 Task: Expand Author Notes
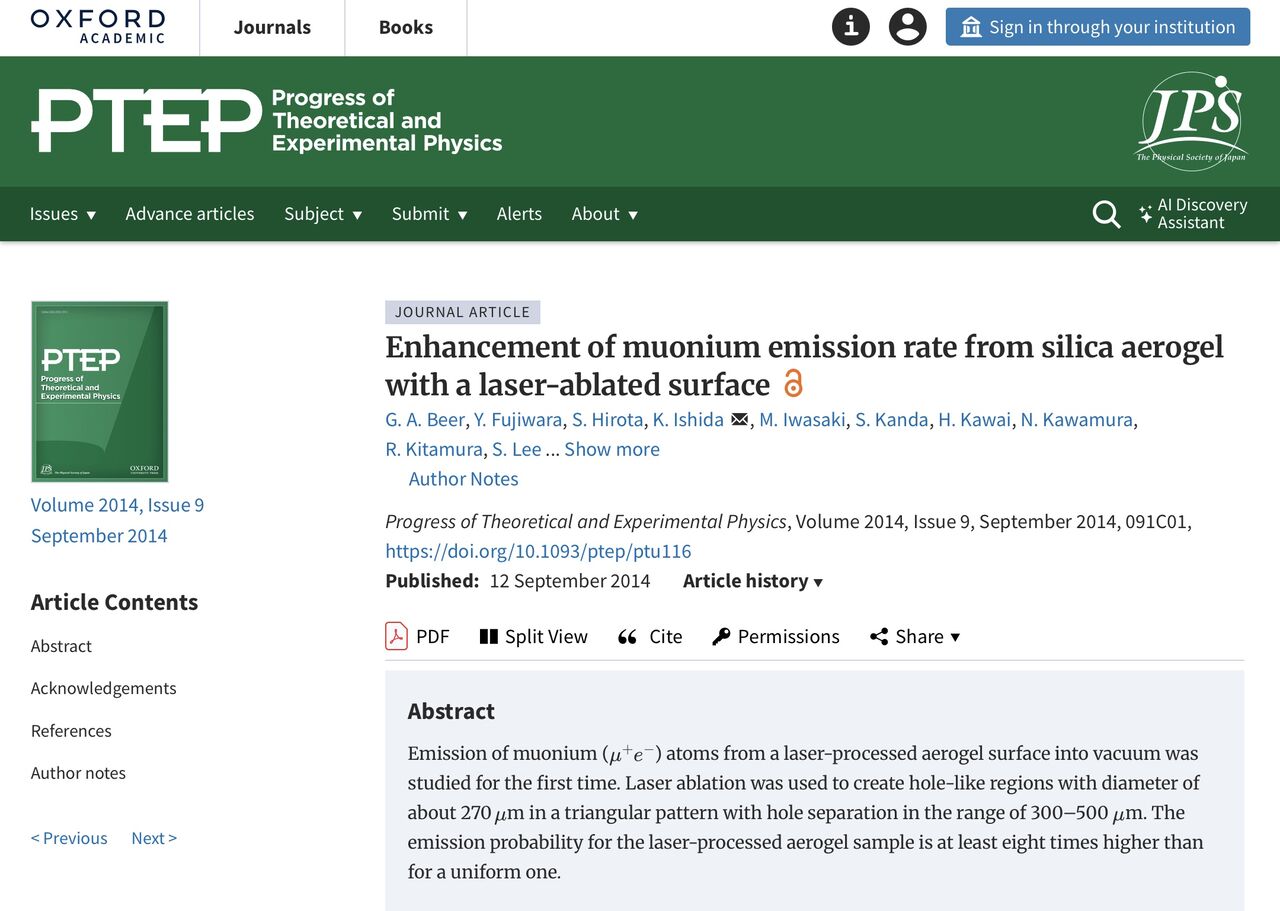pos(464,479)
